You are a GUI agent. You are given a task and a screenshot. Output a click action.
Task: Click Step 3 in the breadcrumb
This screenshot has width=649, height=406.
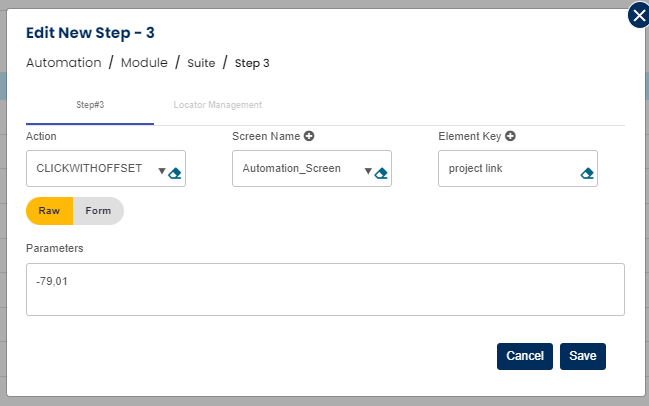pyautogui.click(x=252, y=63)
